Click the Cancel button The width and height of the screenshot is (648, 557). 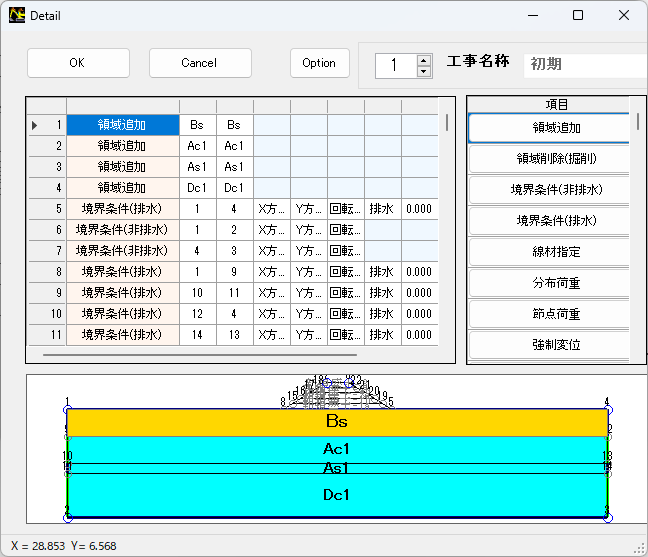[200, 63]
